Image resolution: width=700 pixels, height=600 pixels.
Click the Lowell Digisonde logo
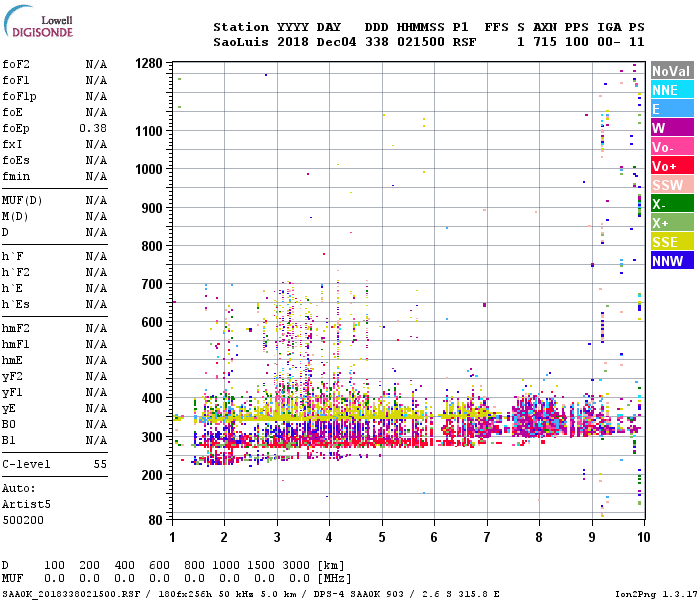pos(38,22)
